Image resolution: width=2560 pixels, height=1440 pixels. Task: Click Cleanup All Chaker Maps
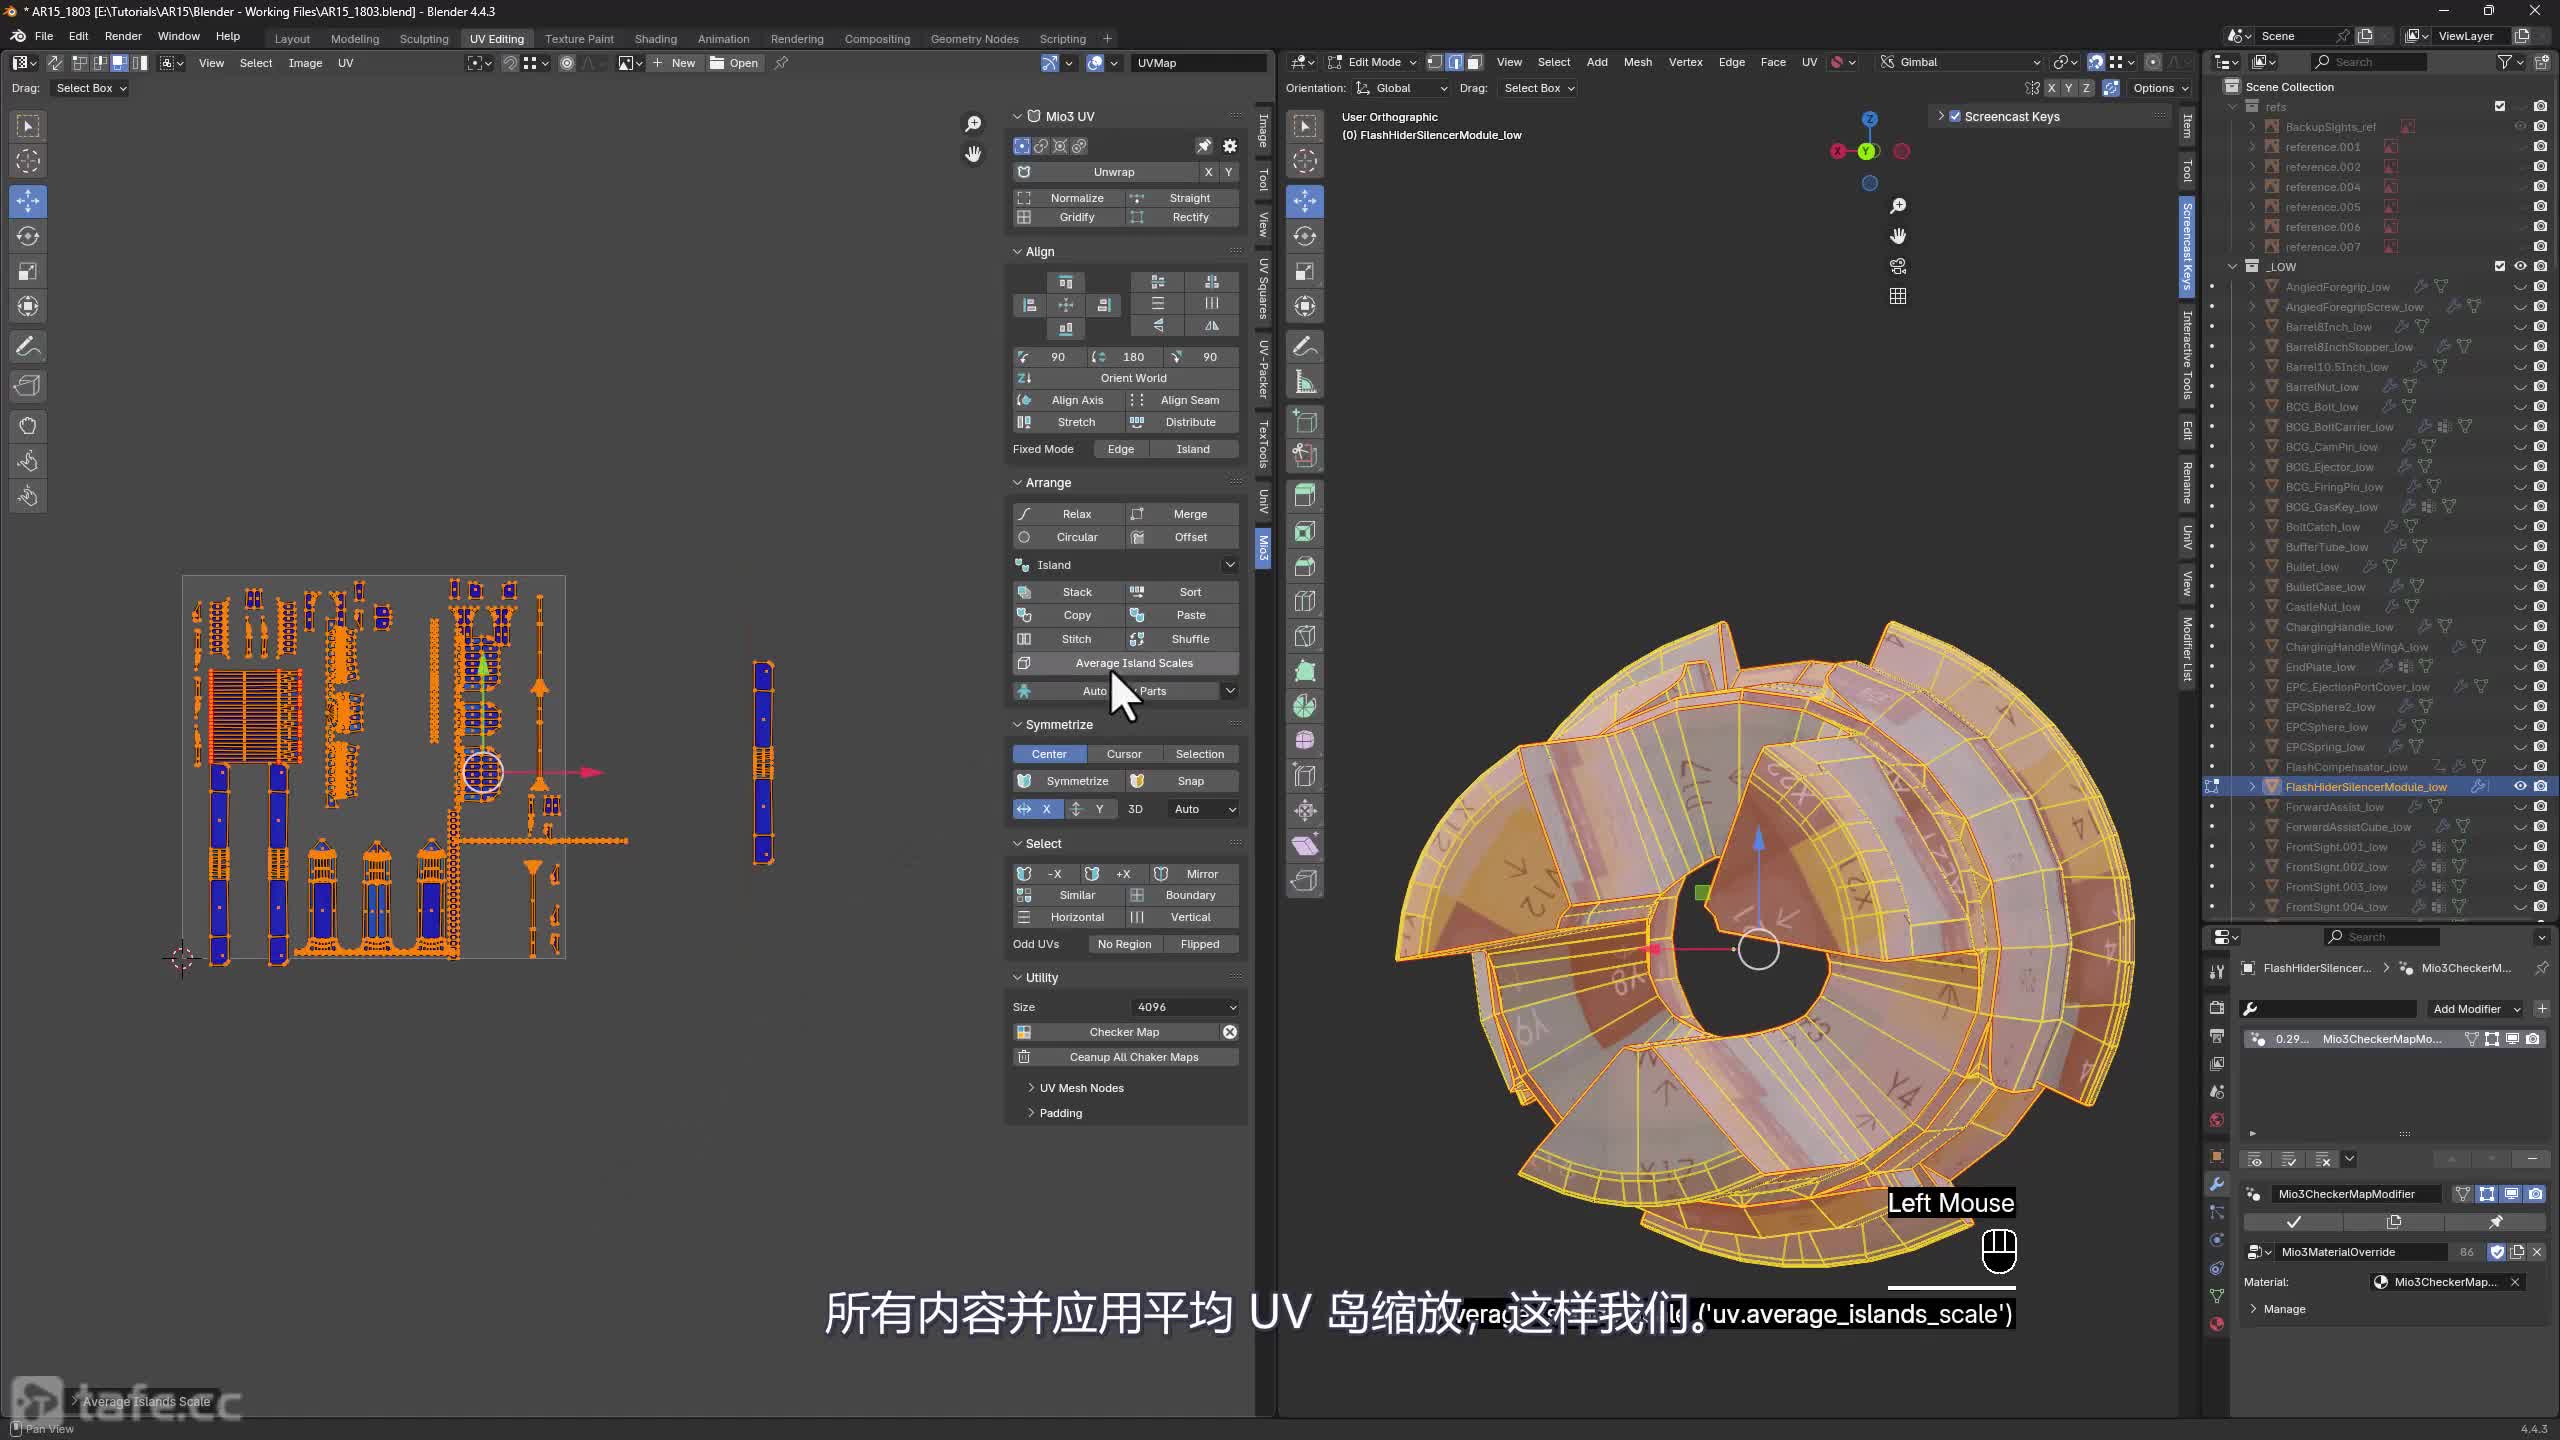[x=1126, y=1057]
